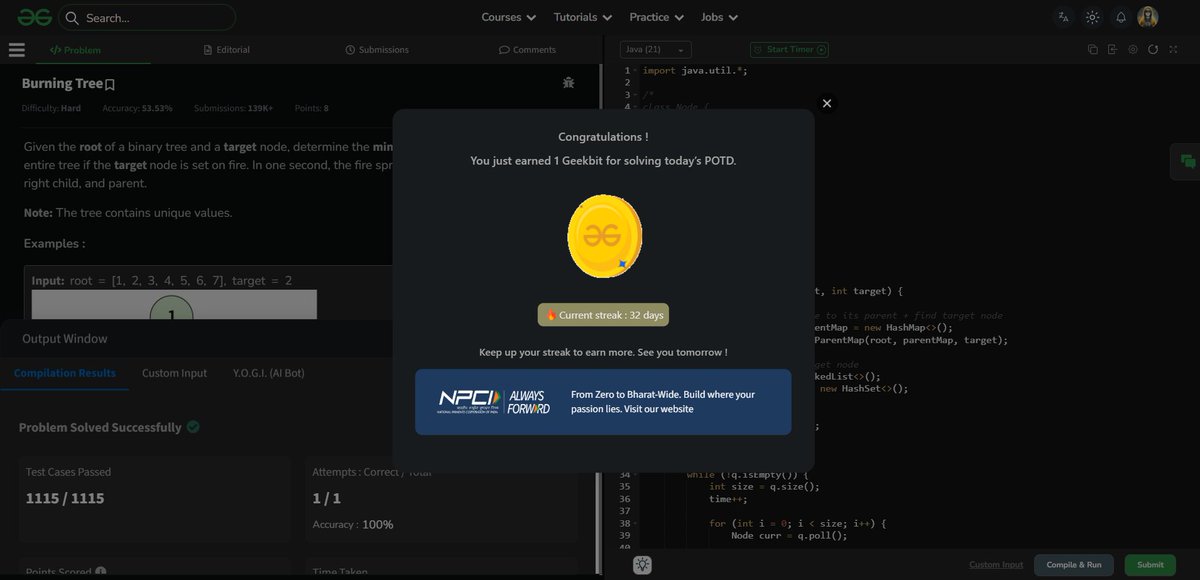The image size is (1200, 580).
Task: Click code line 'Node curr = q.poll();'
Action: (x=789, y=535)
